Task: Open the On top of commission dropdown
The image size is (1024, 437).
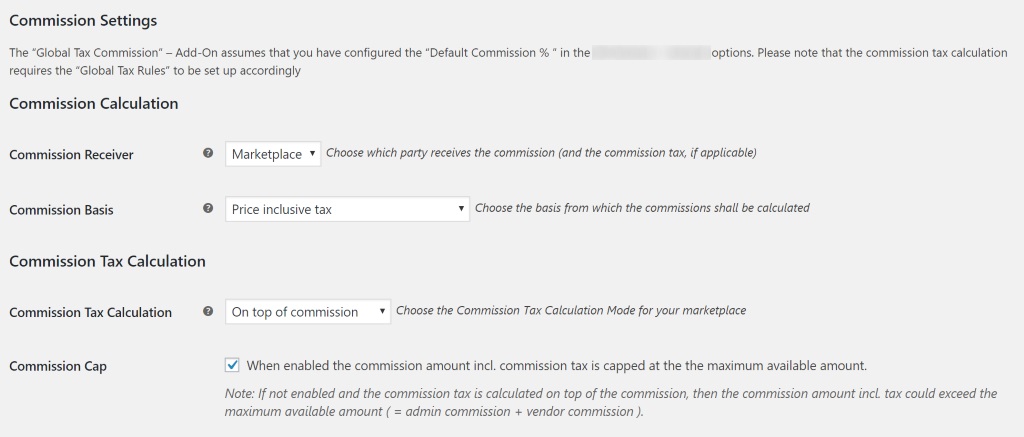Action: pyautogui.click(x=308, y=312)
